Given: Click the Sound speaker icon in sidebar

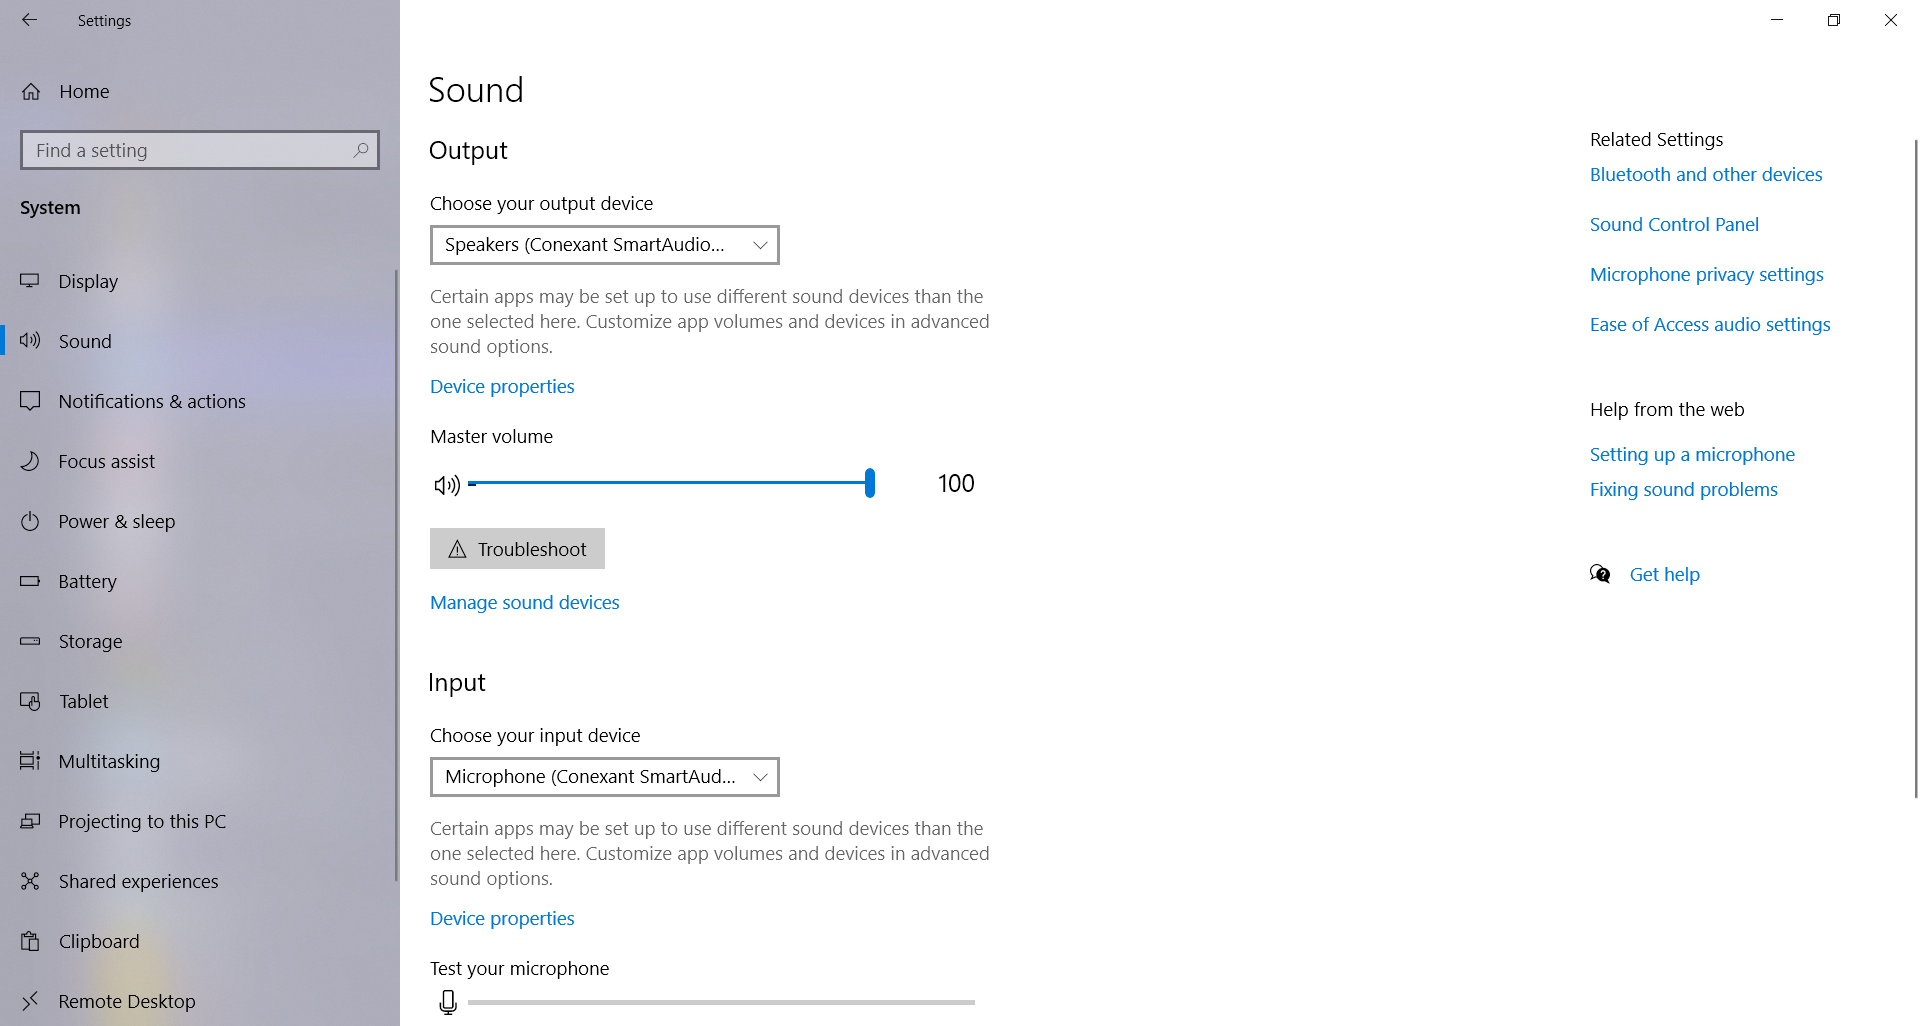Looking at the screenshot, I should pyautogui.click(x=29, y=341).
